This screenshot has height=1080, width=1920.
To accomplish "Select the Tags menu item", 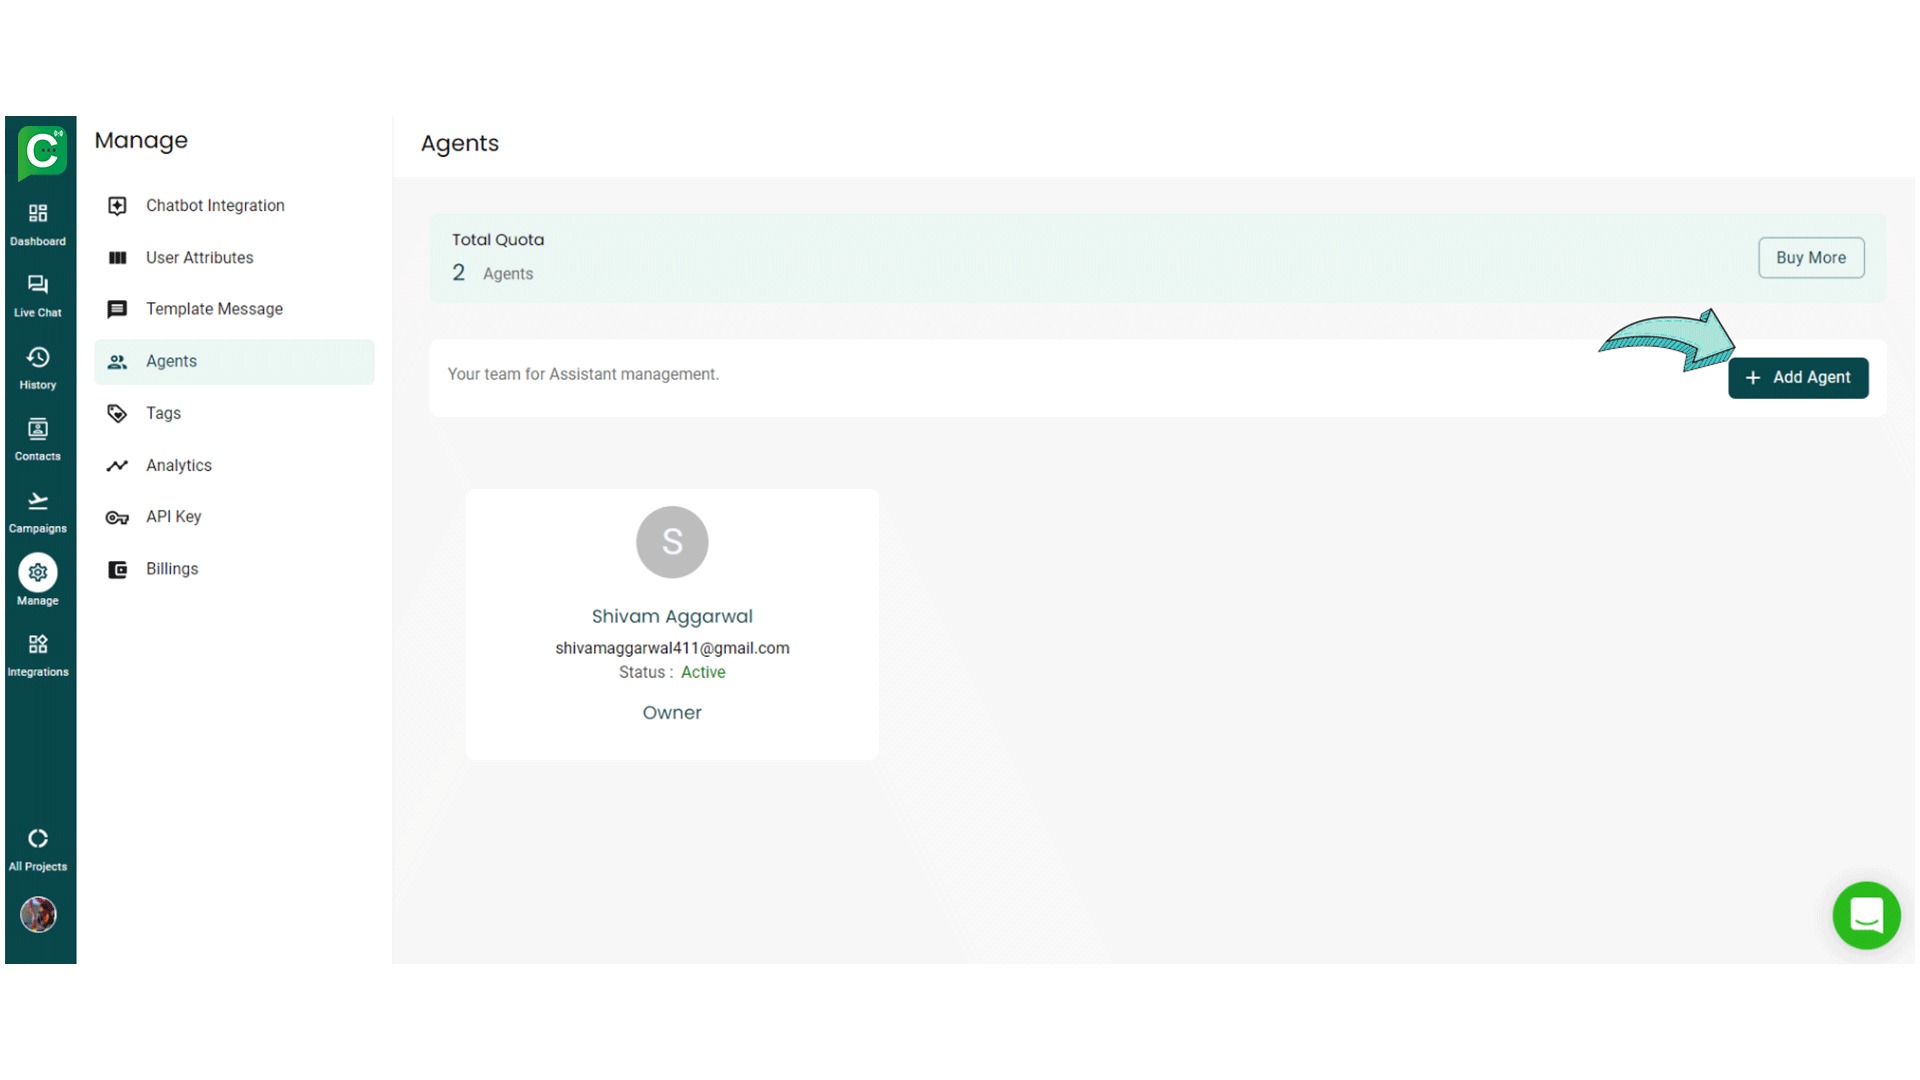I will [163, 414].
